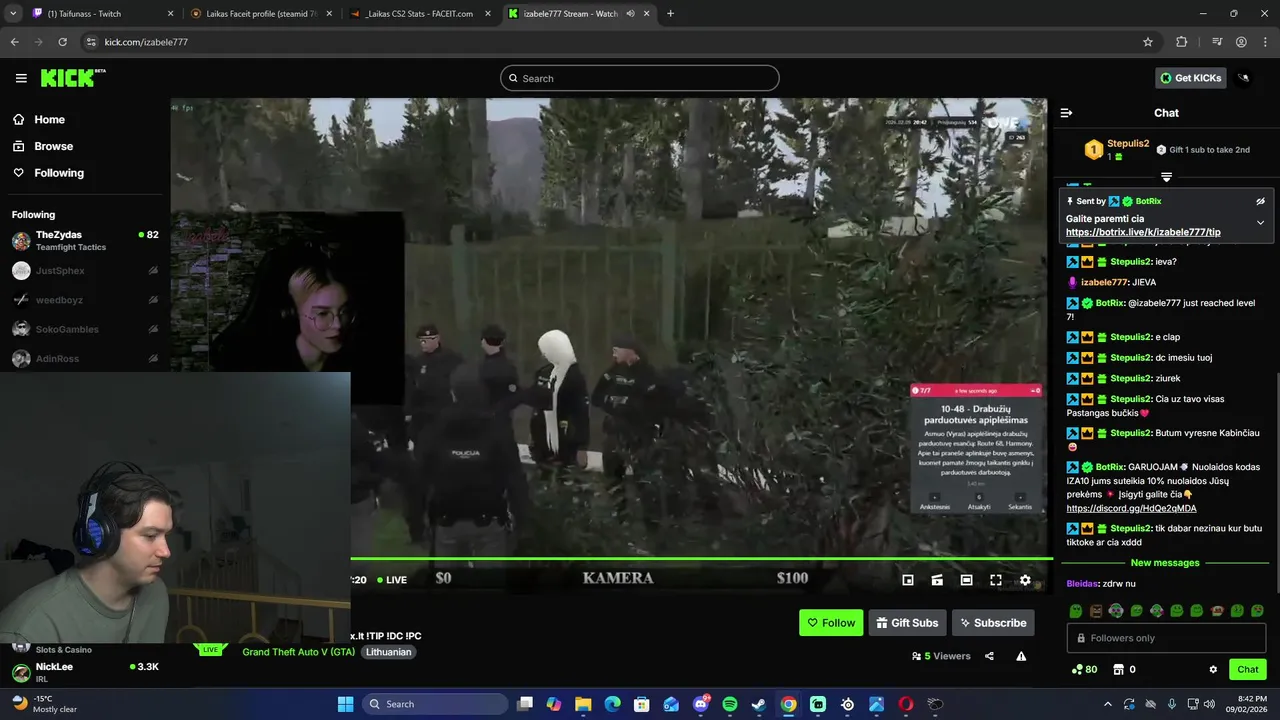1280x720 pixels.
Task: Report the stream warning icon
Action: [1021, 656]
